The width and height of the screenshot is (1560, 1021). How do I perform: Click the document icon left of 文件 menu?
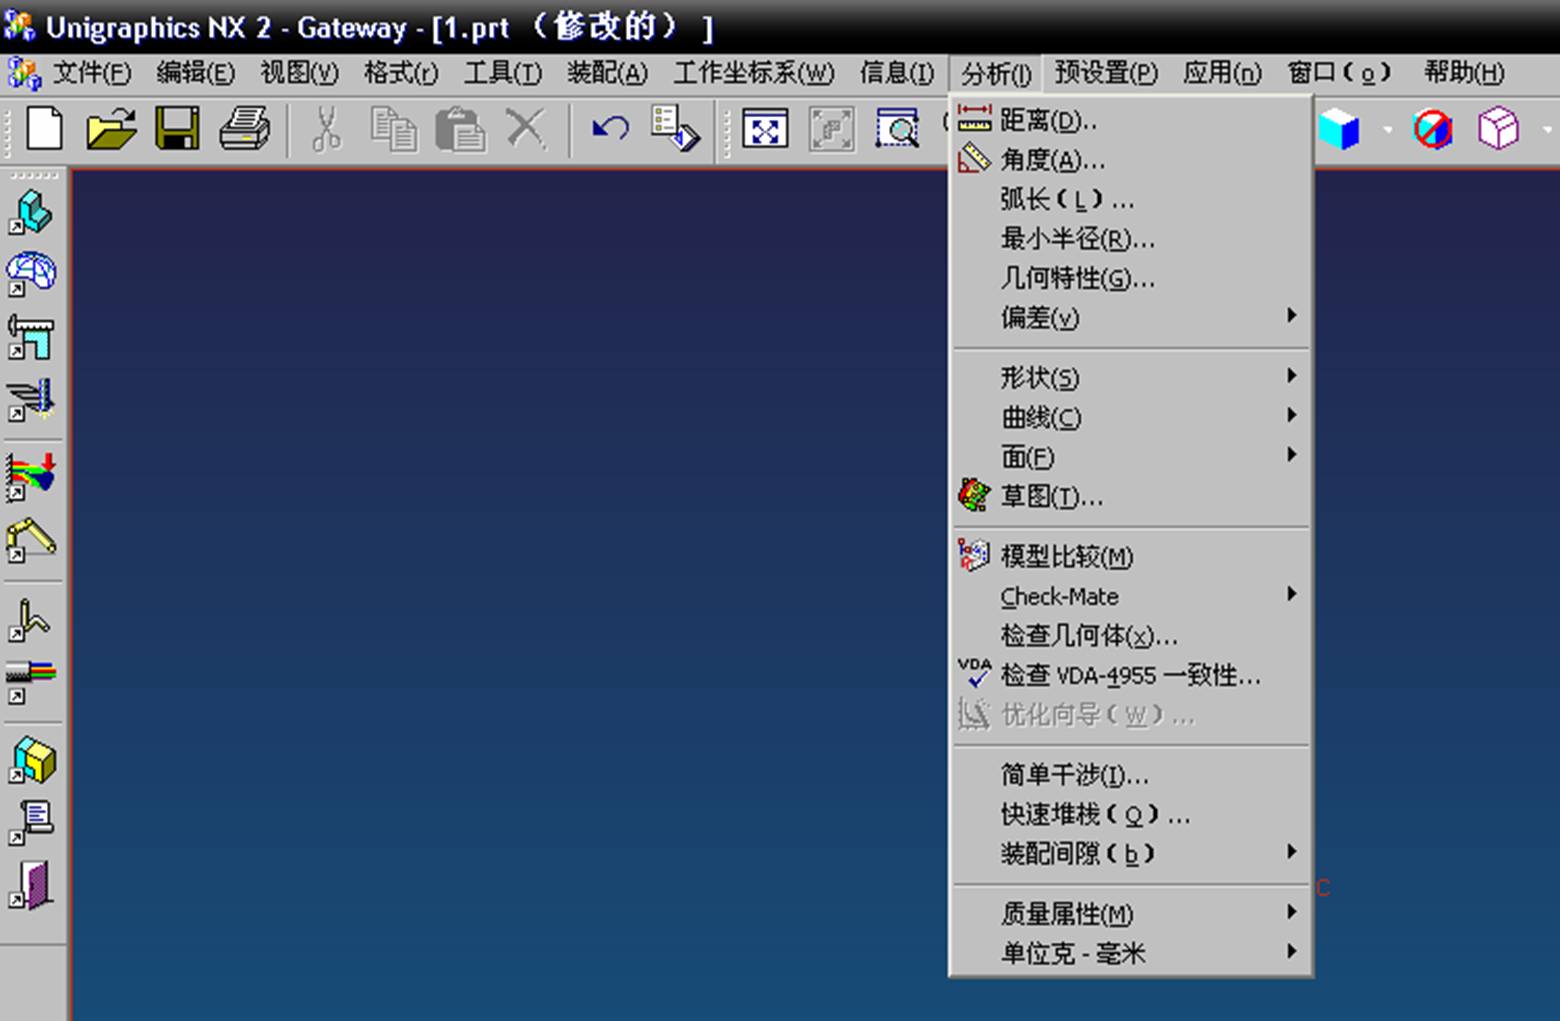pos(24,73)
